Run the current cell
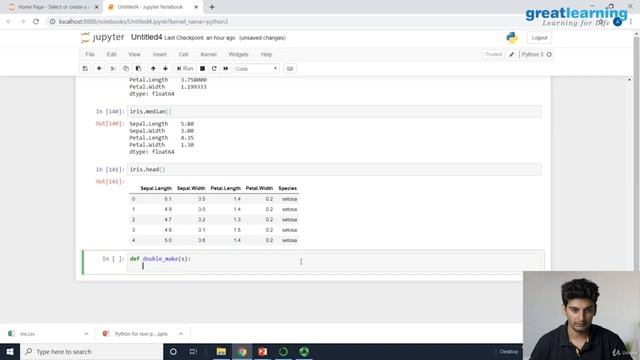This screenshot has height=360, width=640. 185,69
